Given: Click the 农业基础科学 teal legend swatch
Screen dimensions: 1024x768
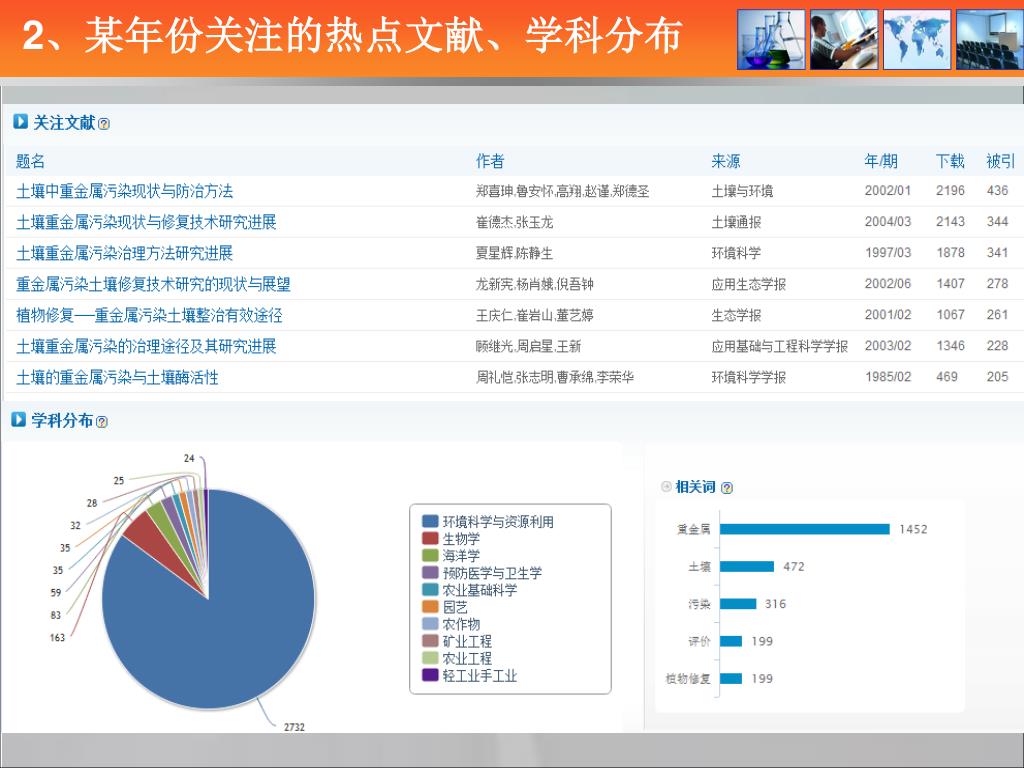Looking at the screenshot, I should coord(430,590).
